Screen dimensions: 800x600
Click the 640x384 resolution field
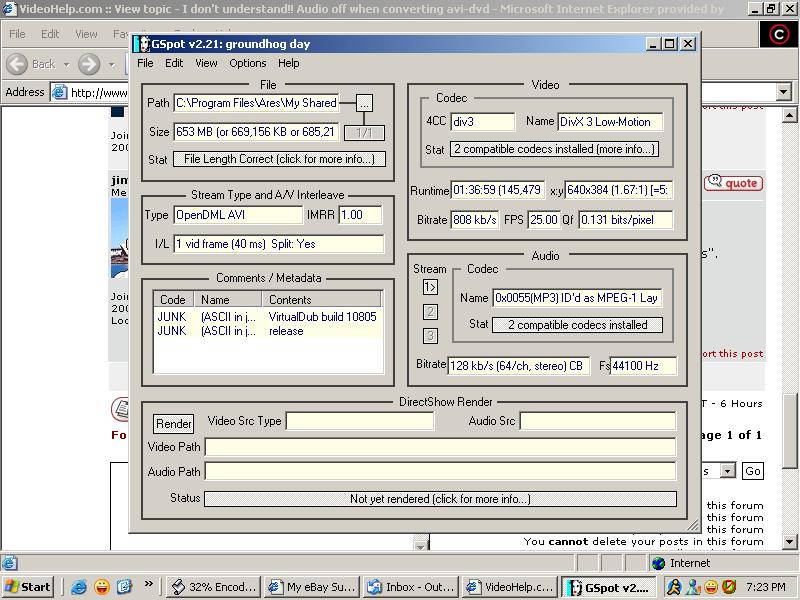click(x=619, y=190)
